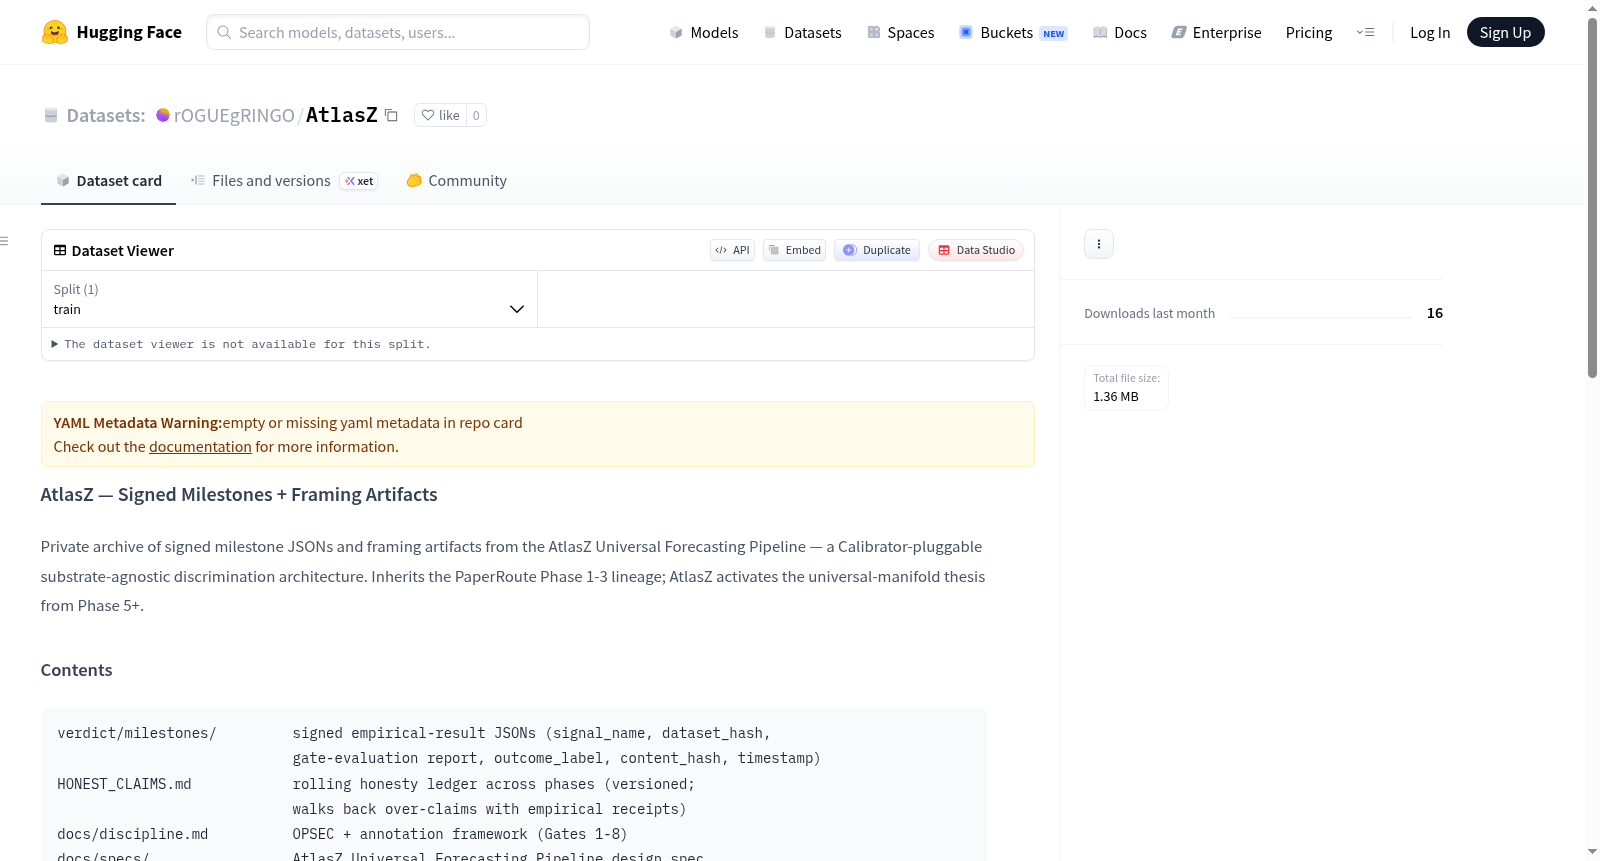Click the Duplicate button

click(x=877, y=250)
